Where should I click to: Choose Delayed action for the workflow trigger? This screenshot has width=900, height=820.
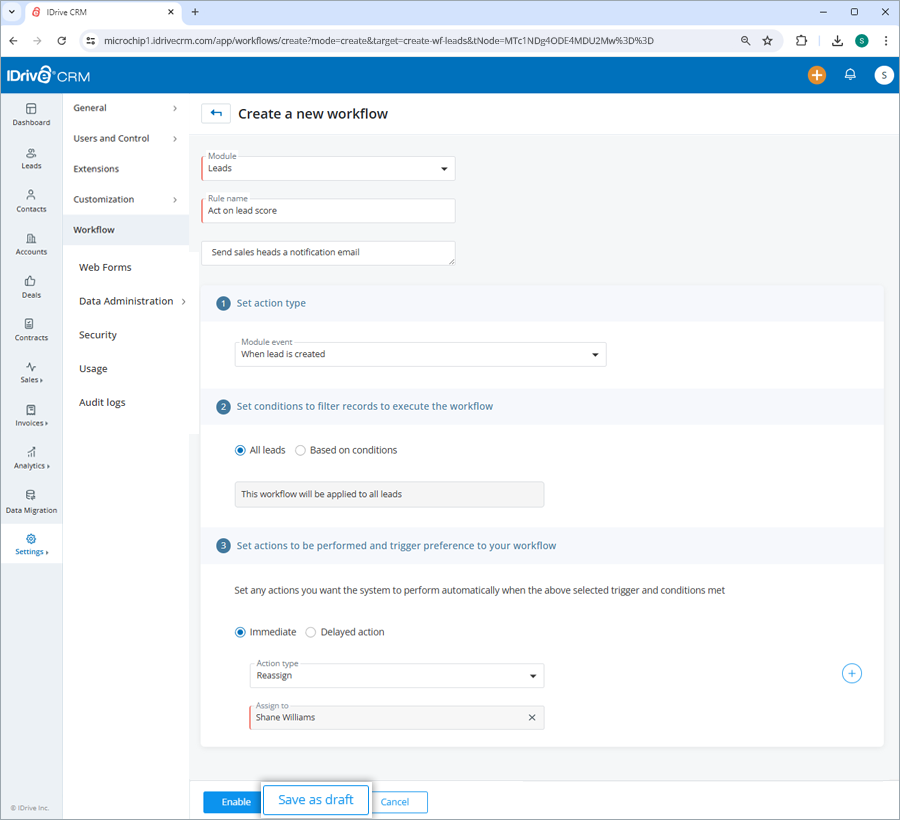tap(310, 632)
